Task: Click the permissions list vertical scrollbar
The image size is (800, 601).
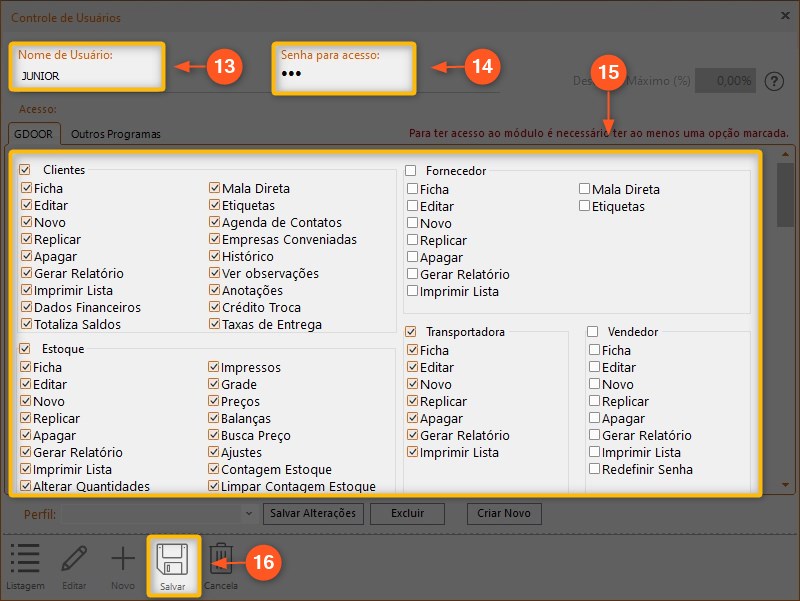Action: pos(785,320)
